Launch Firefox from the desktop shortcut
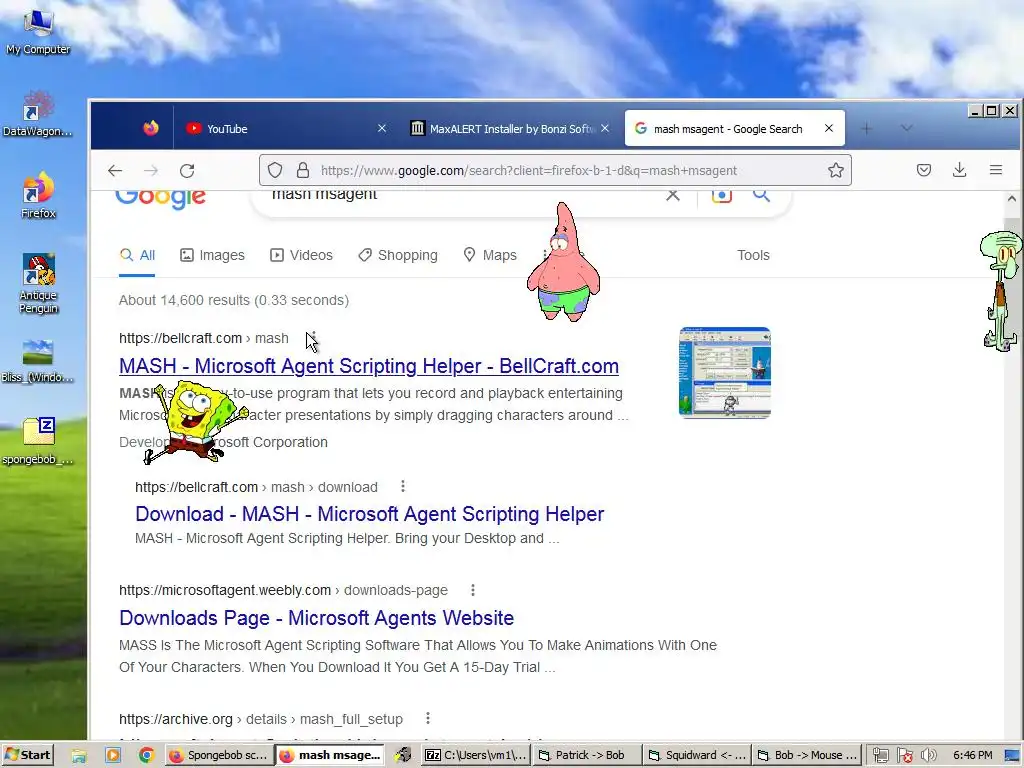This screenshot has height=768, width=1024. [x=38, y=195]
